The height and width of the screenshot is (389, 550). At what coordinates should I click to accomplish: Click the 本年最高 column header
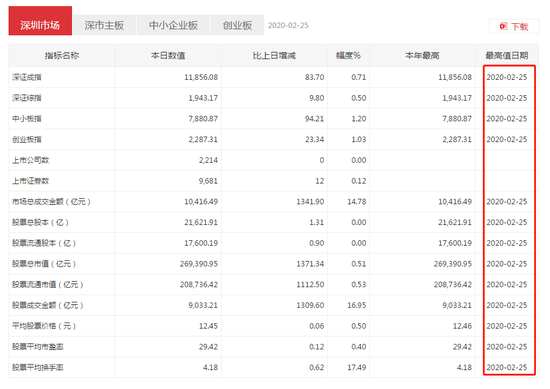point(422,55)
